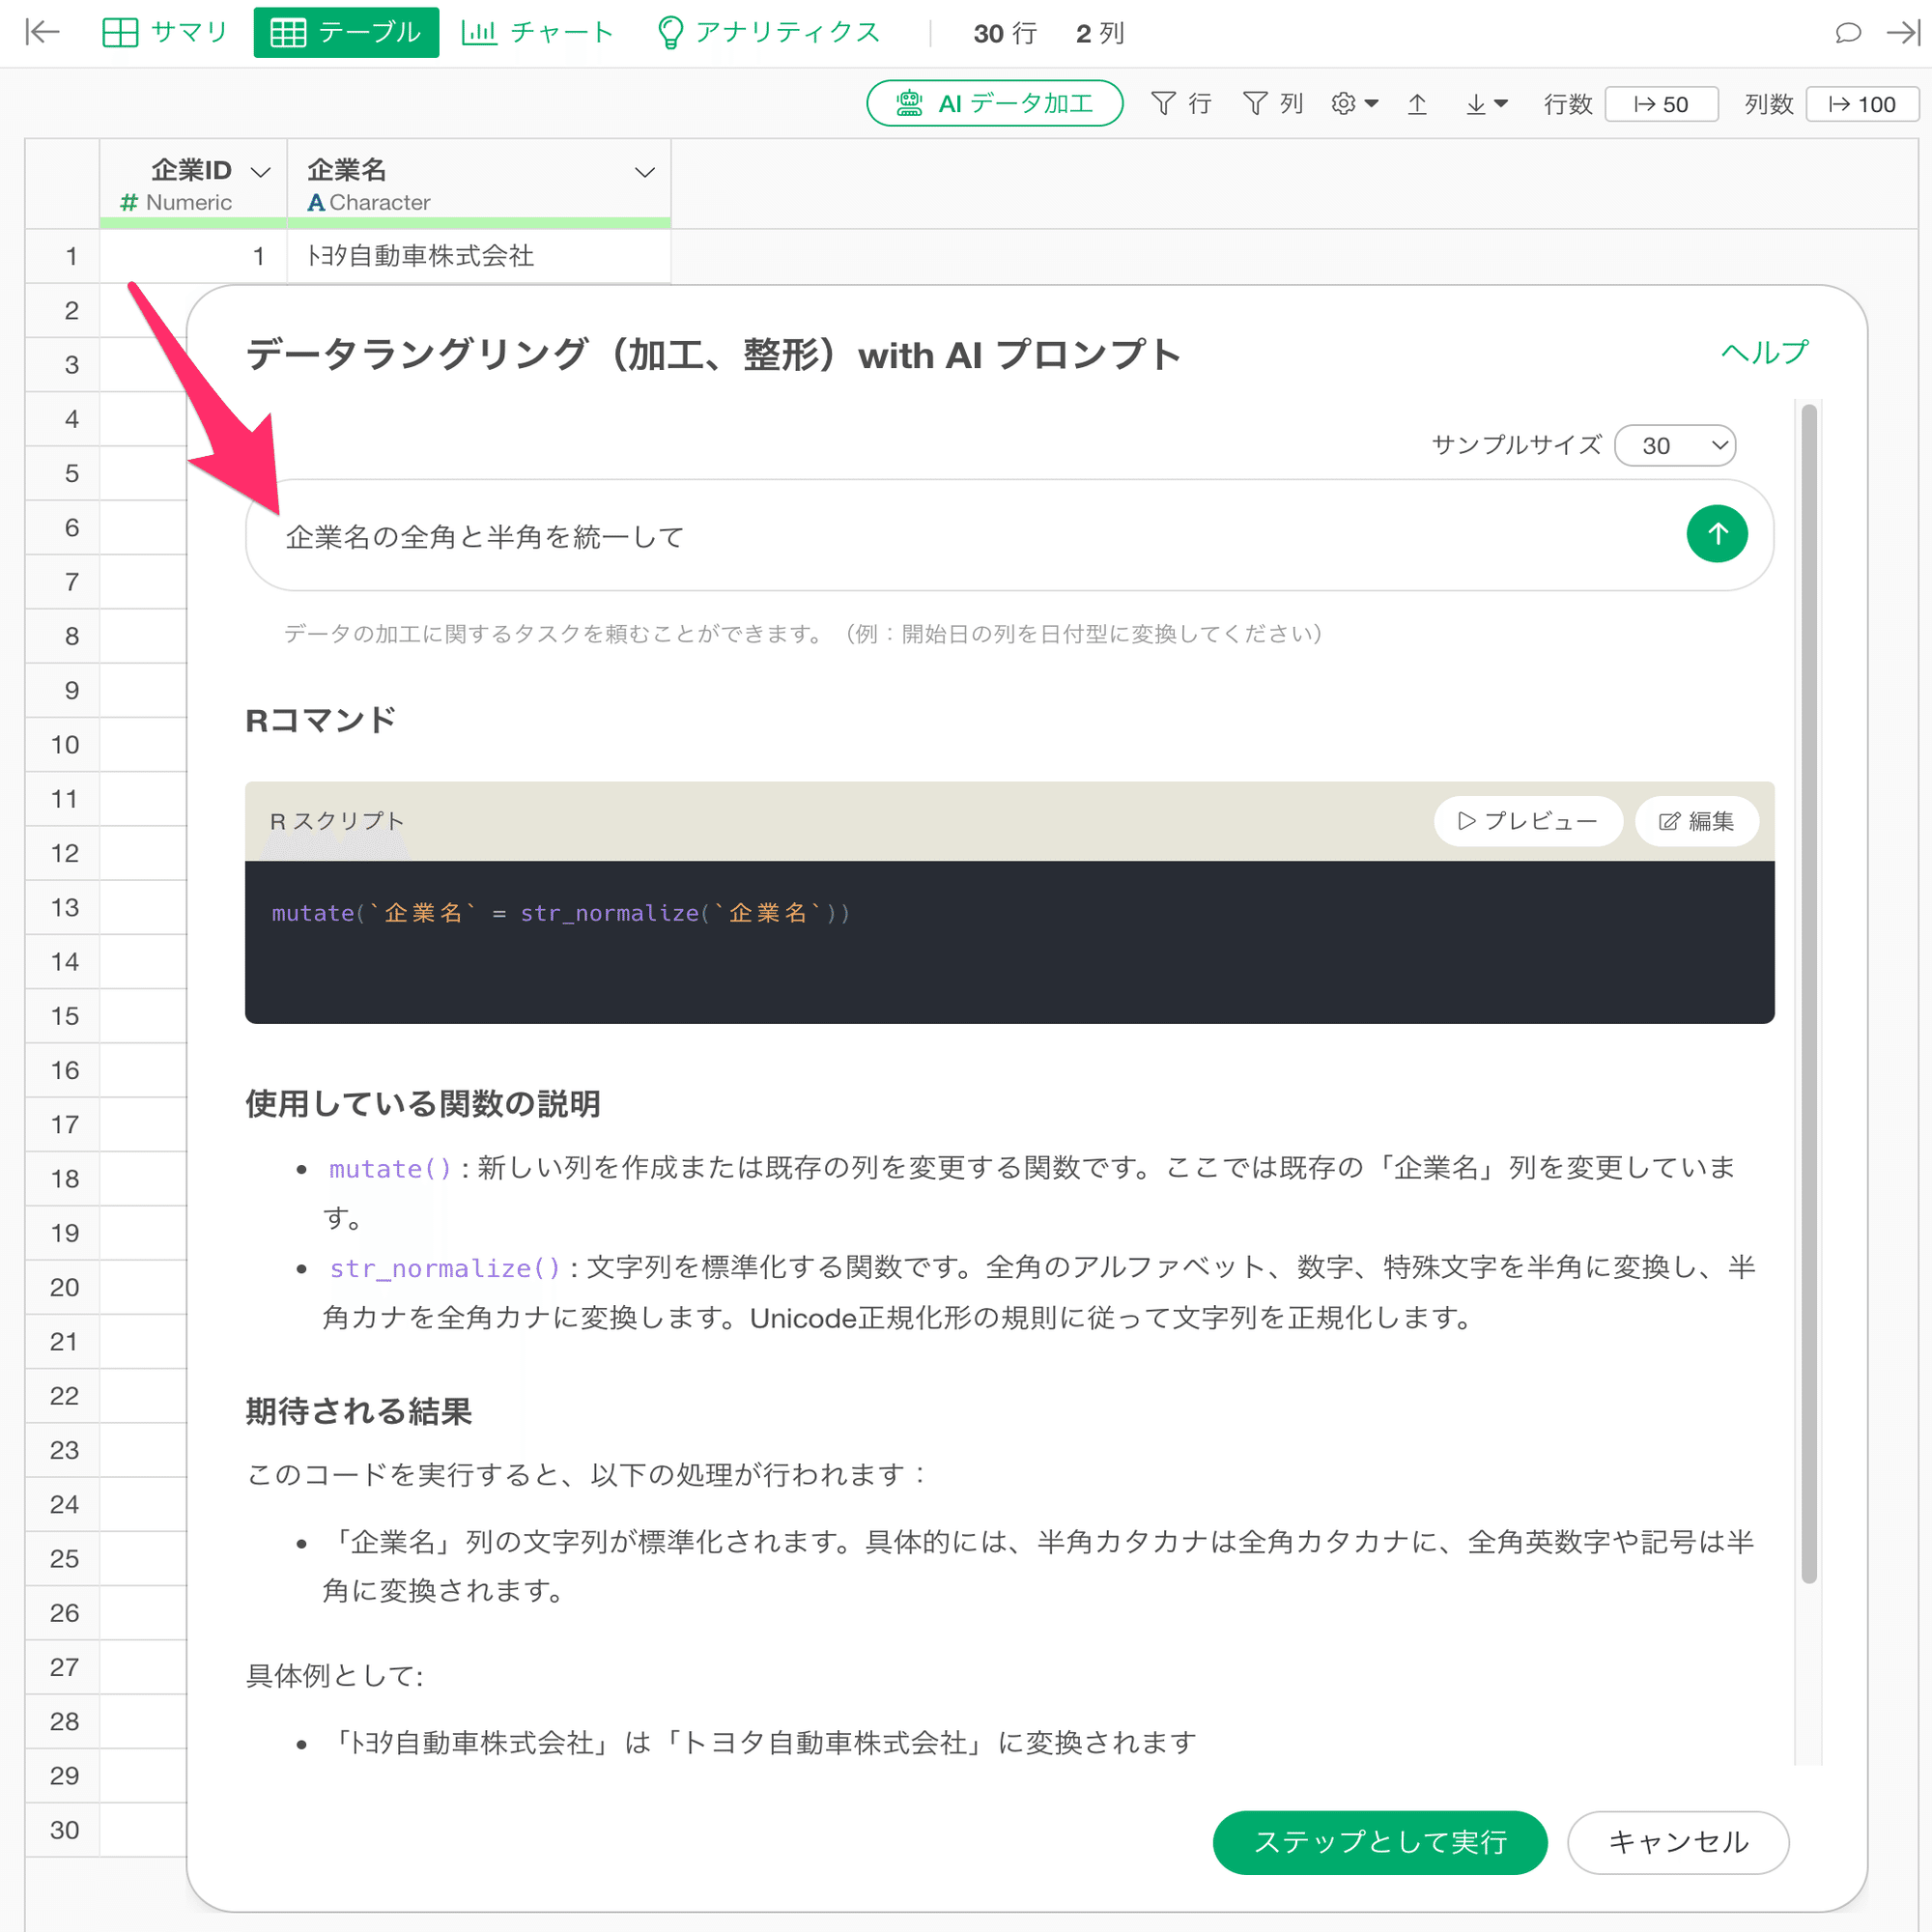
Task: Switch to the サマリ view
Action: pos(164,31)
